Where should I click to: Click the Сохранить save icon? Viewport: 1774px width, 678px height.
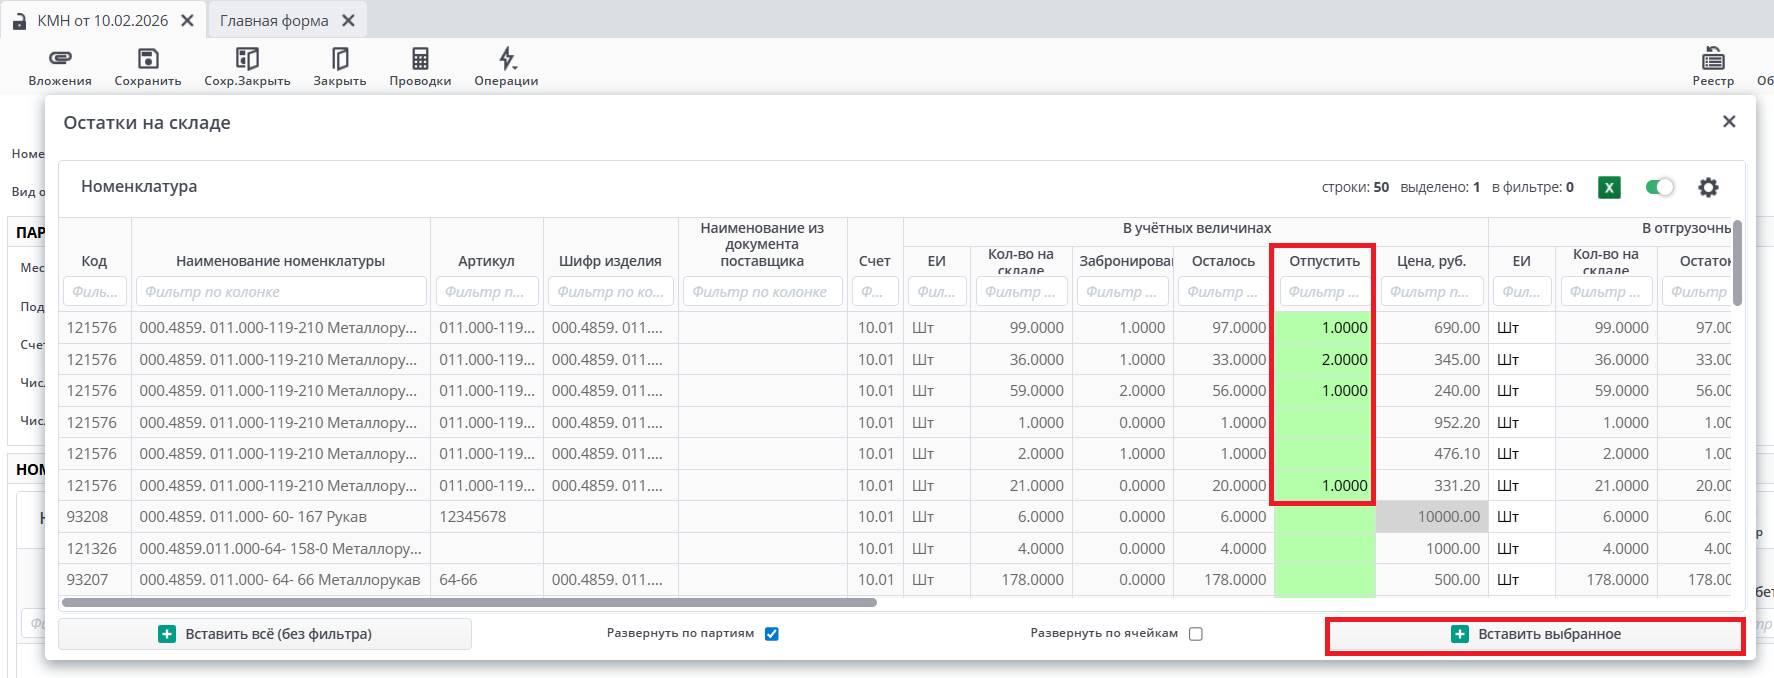[x=148, y=59]
